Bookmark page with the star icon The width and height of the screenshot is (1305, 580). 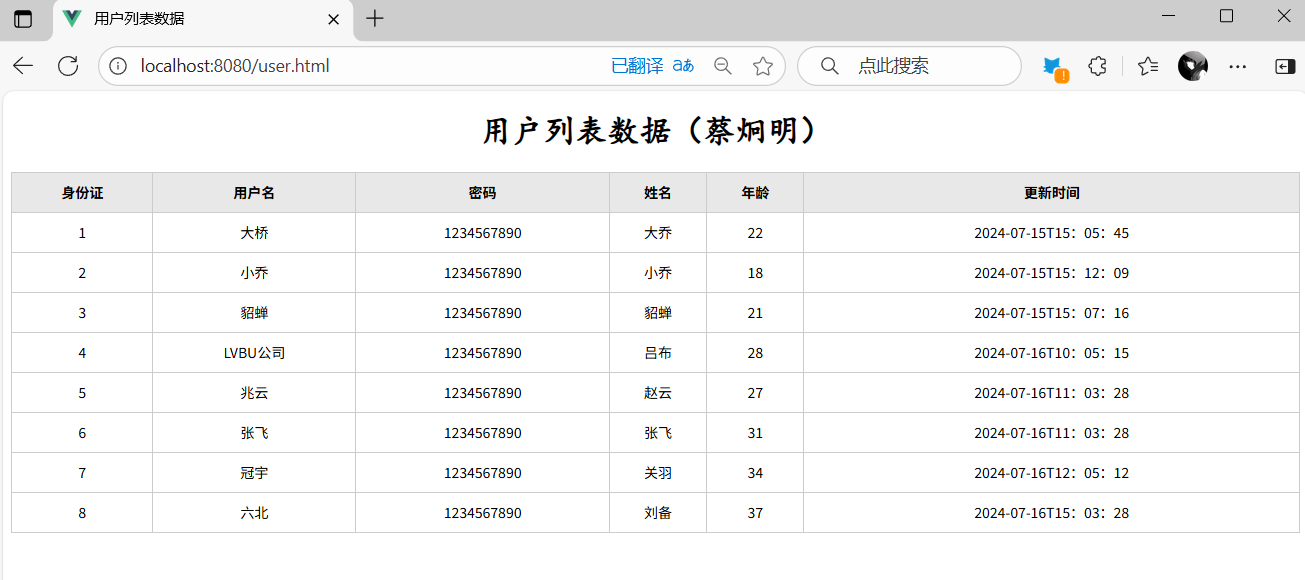click(763, 66)
